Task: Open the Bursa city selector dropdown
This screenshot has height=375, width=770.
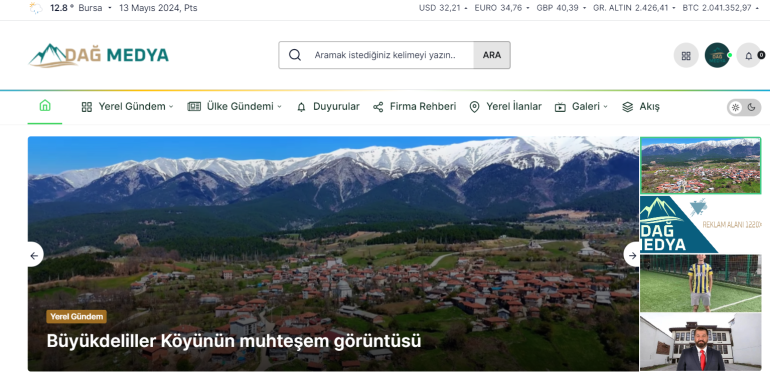Action: pos(95,8)
